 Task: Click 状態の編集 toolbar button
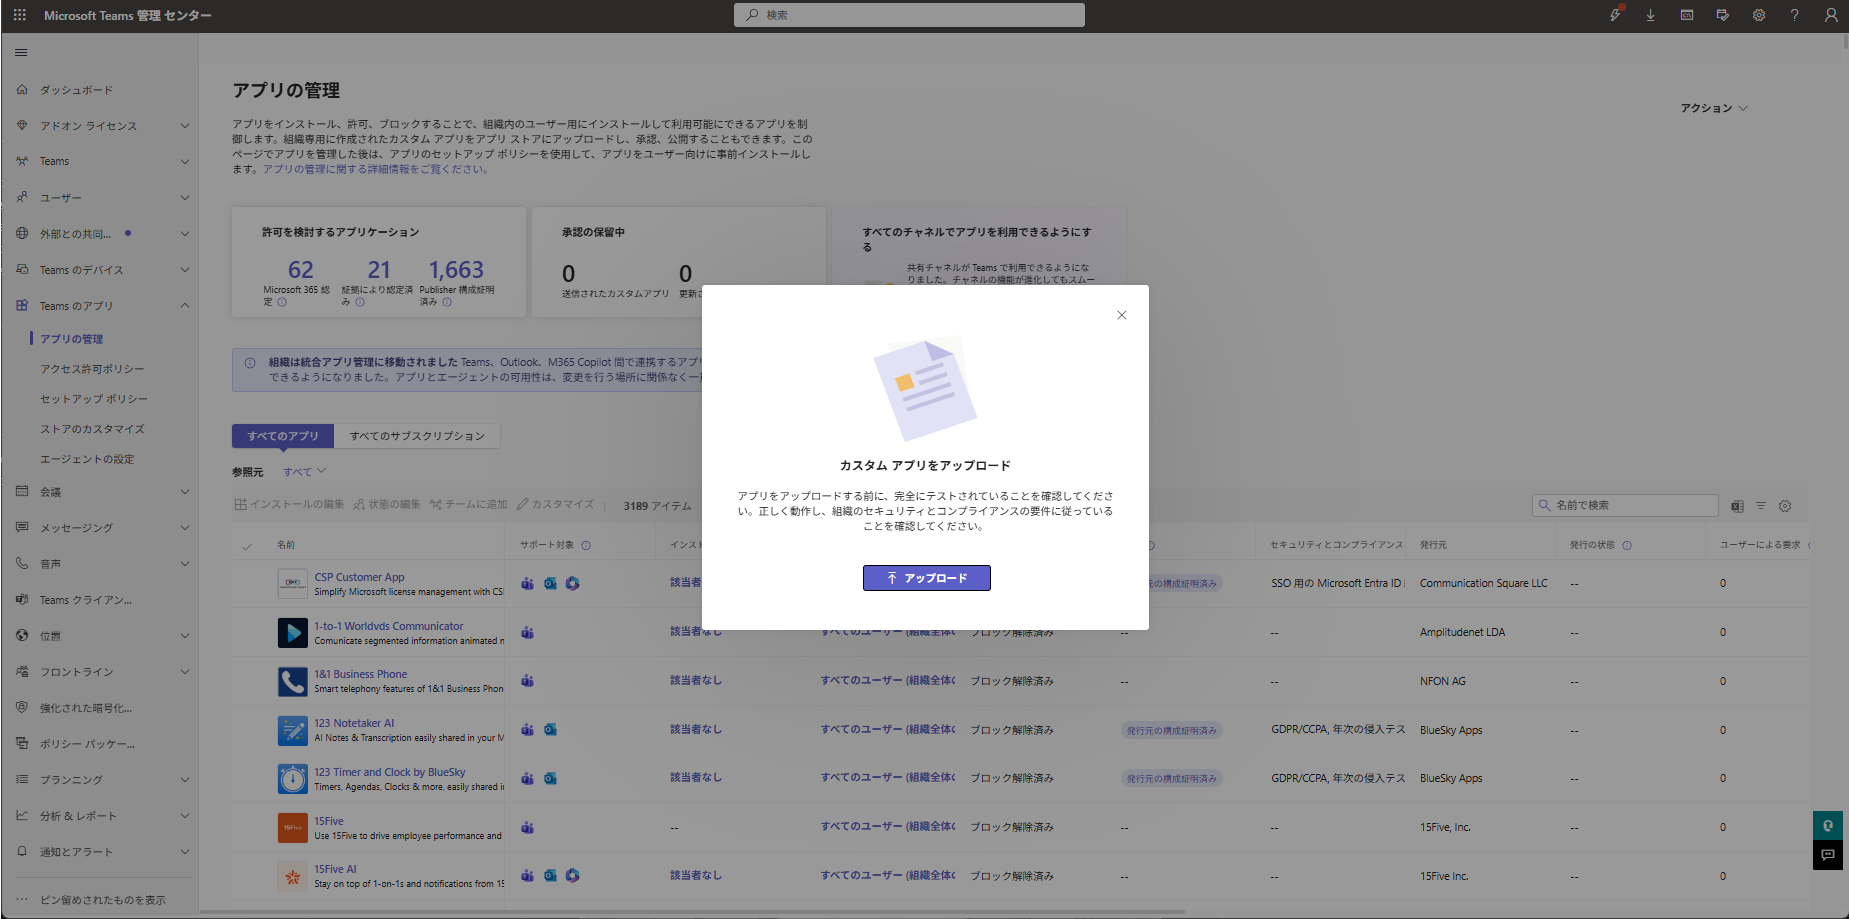[387, 505]
